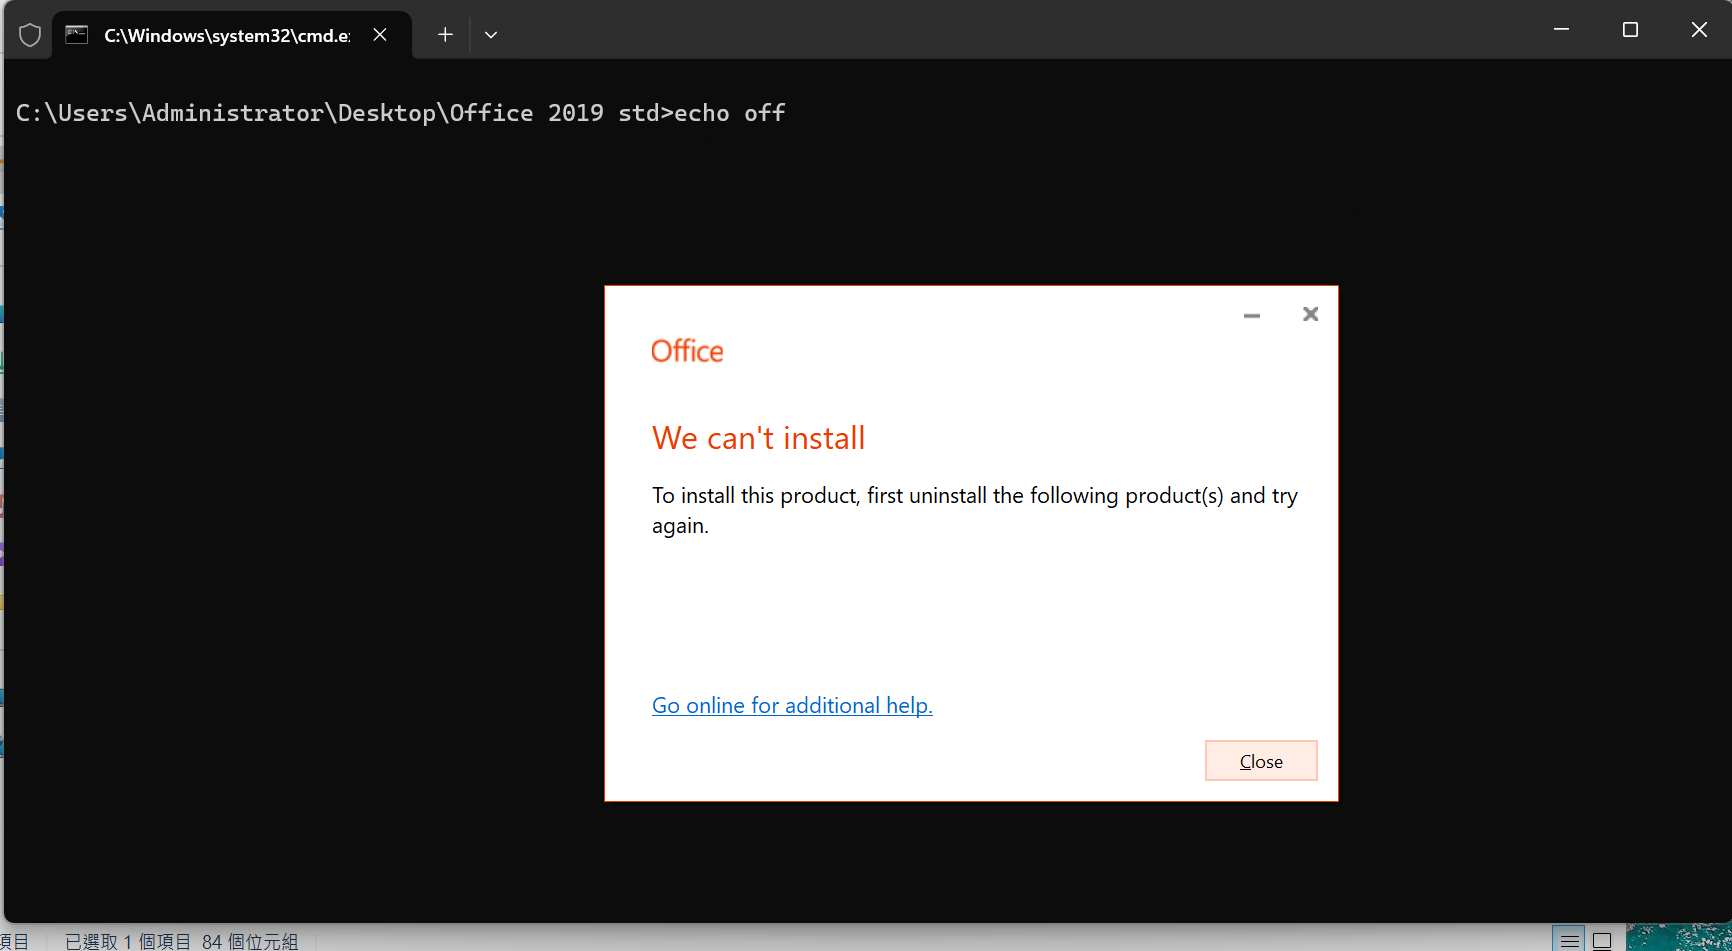Click the uninstall instruction message text
Viewport: 1732px width, 951px height.
point(975,510)
